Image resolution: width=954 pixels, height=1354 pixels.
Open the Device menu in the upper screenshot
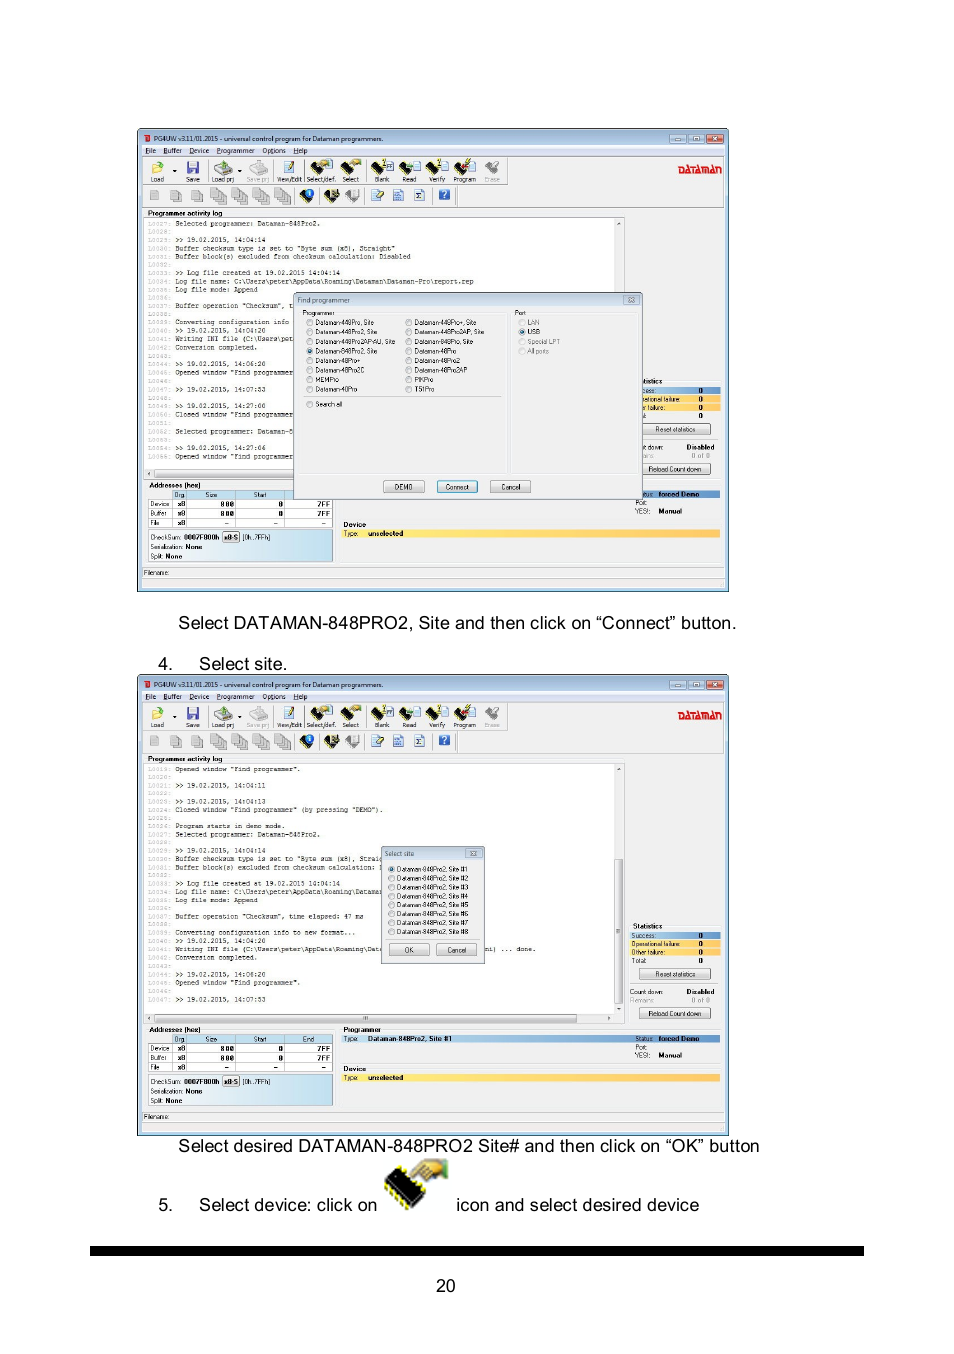tap(200, 151)
